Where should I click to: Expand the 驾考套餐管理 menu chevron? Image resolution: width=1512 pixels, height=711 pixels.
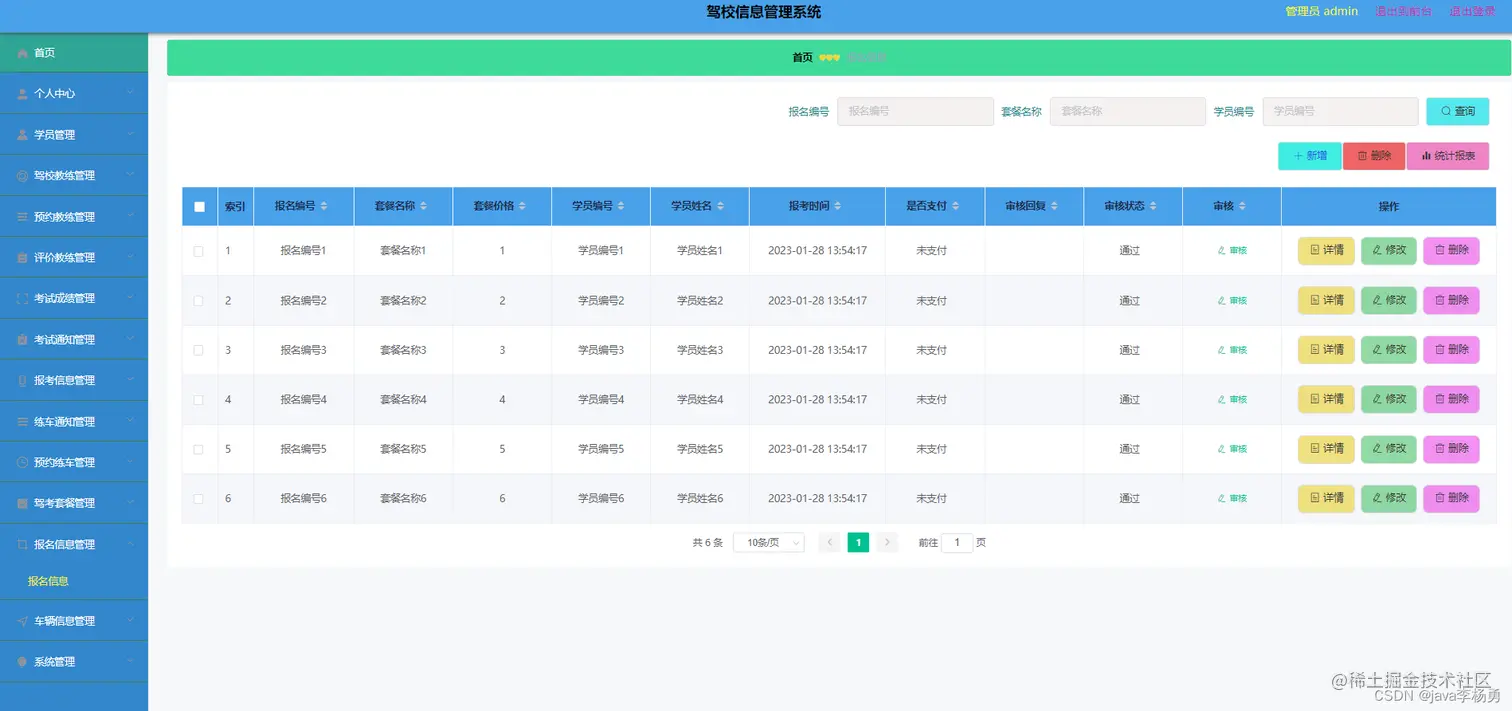click(131, 503)
